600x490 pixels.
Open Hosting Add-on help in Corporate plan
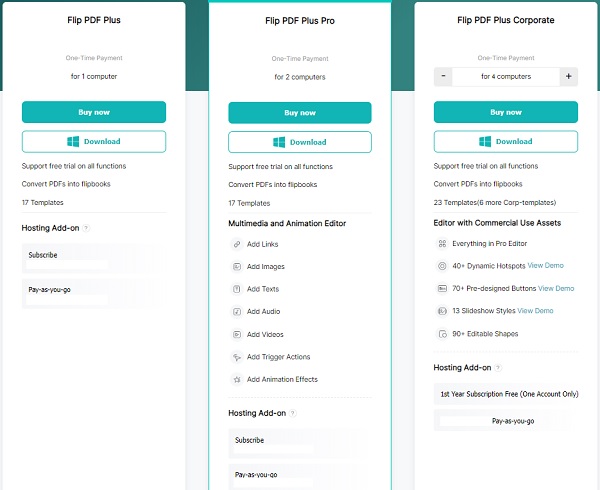click(499, 368)
